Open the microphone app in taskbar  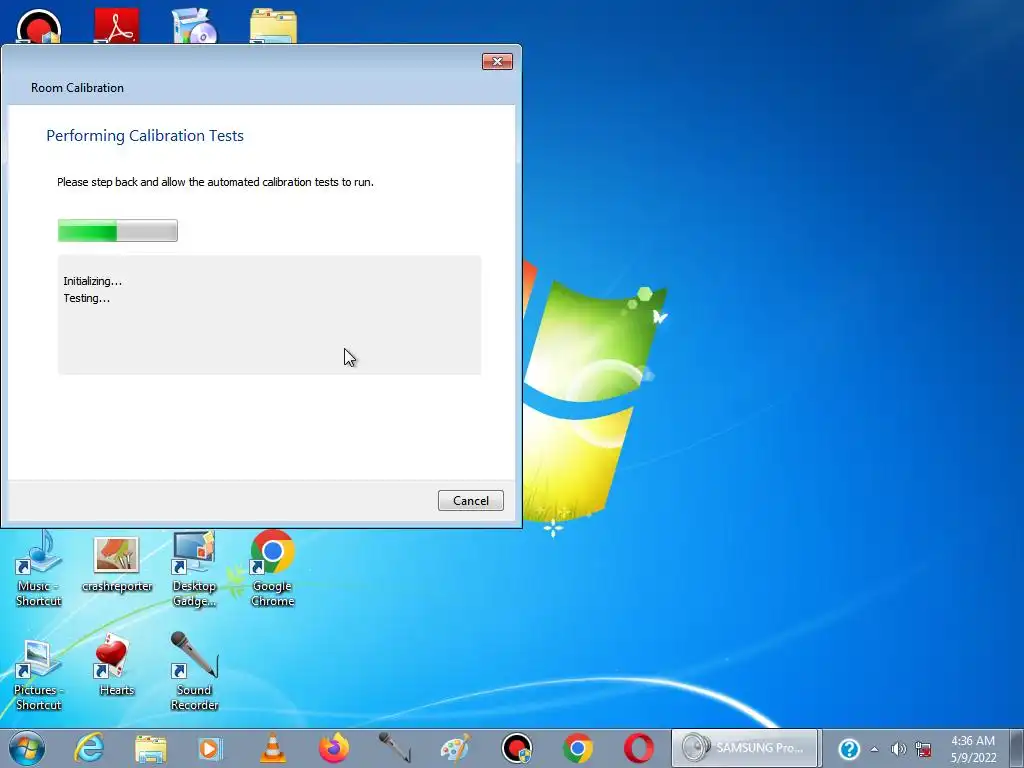394,748
